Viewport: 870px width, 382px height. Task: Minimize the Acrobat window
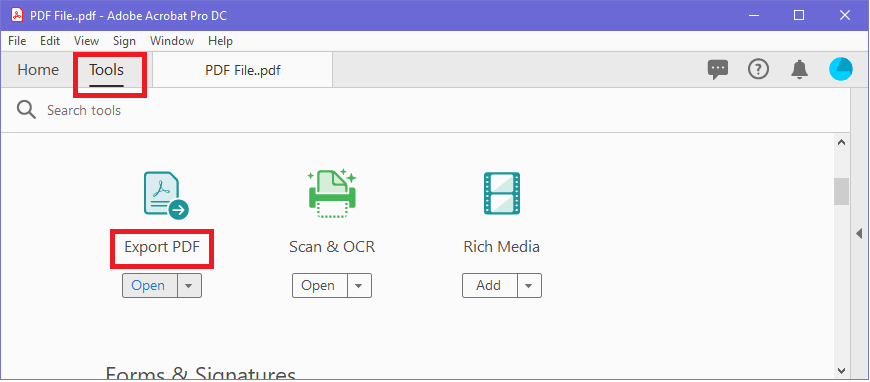(753, 15)
